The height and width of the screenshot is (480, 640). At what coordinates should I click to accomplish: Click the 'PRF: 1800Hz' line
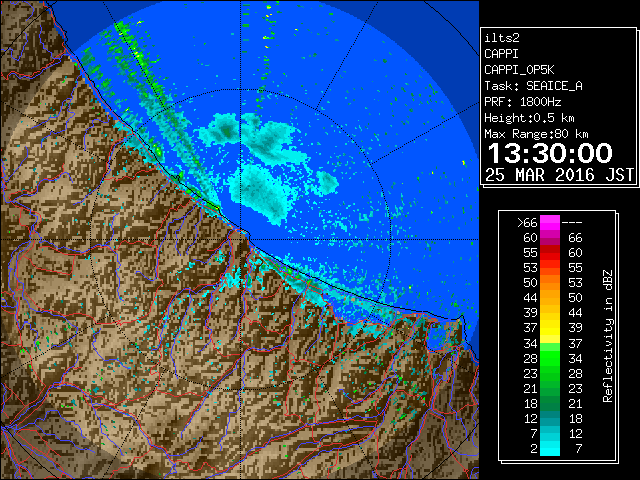(x=523, y=102)
